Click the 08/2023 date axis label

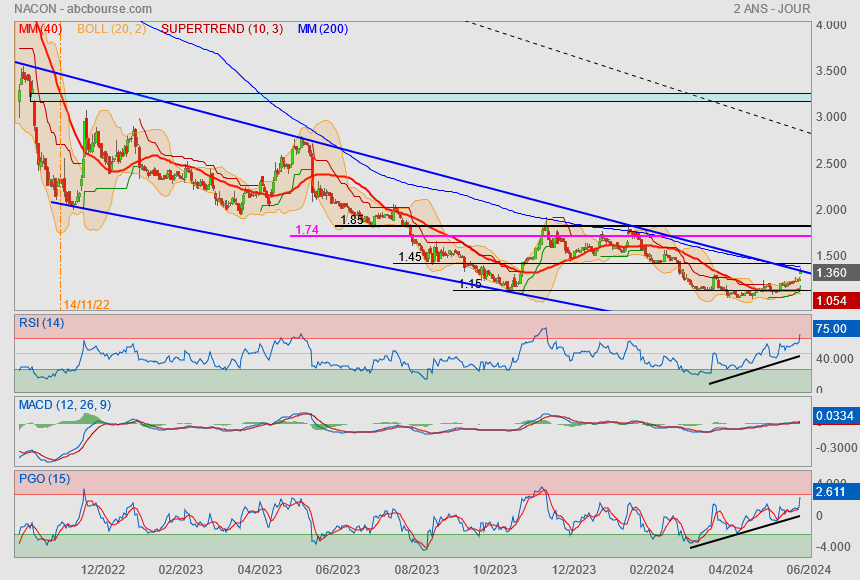(417, 570)
